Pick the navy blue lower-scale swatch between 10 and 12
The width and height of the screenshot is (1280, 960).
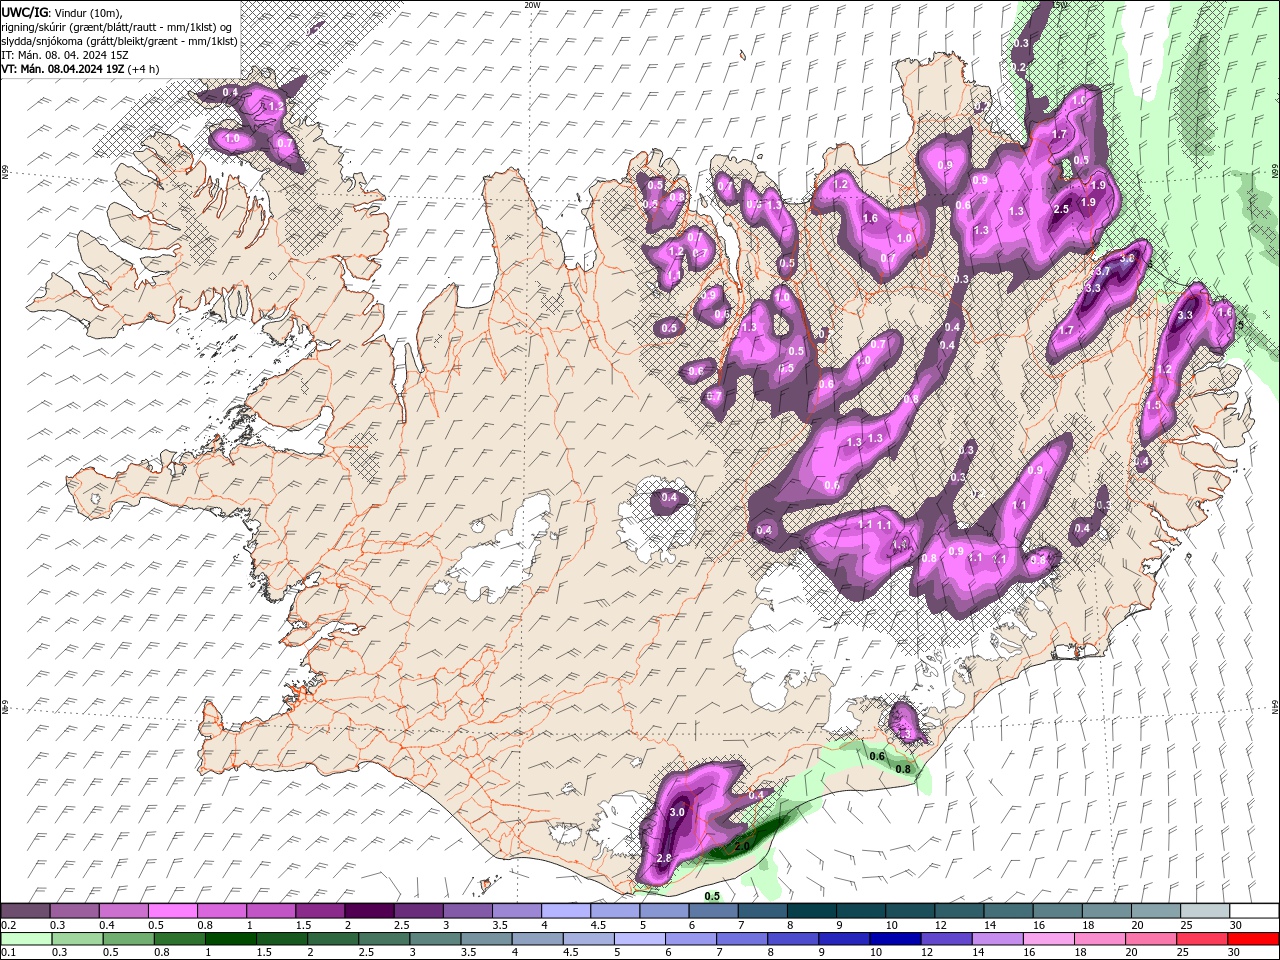pyautogui.click(x=893, y=939)
